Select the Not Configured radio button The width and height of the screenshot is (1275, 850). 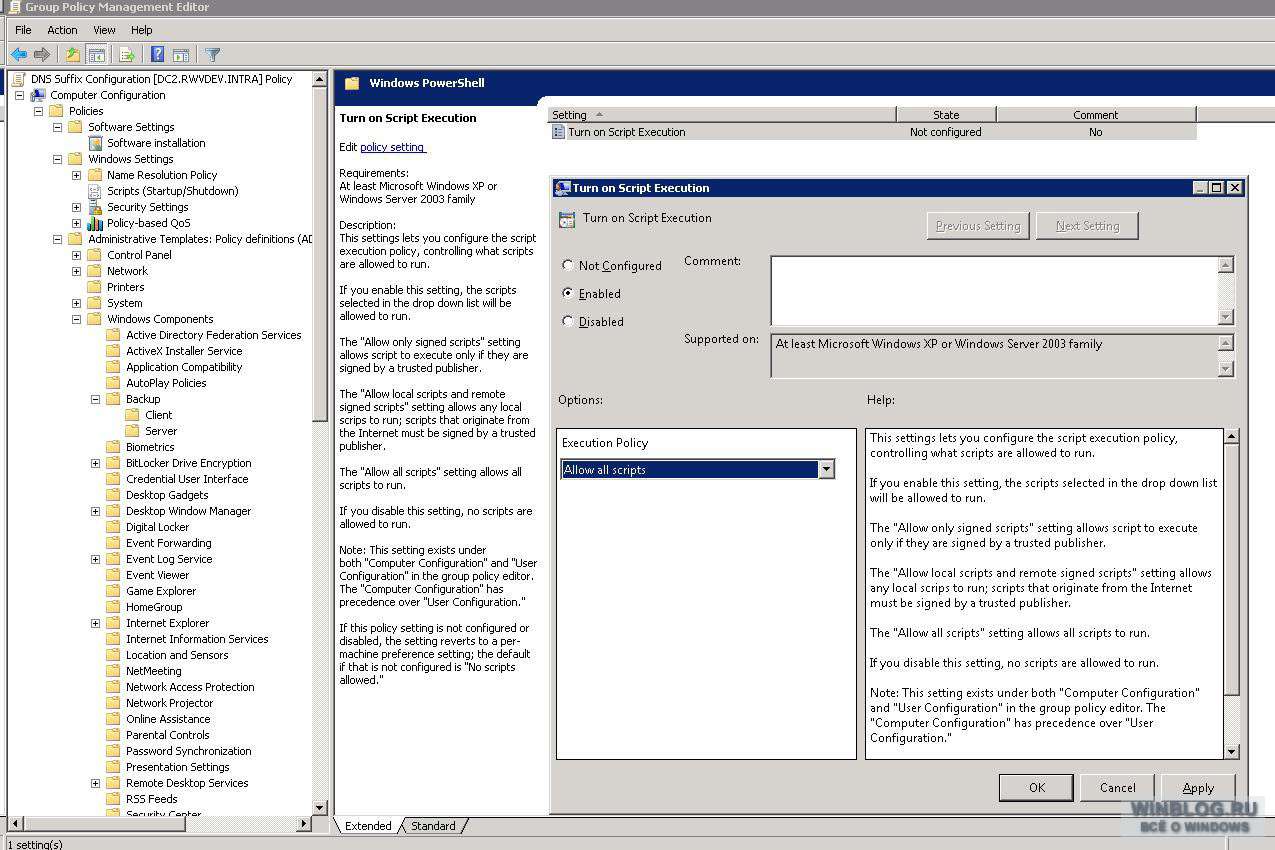568,266
